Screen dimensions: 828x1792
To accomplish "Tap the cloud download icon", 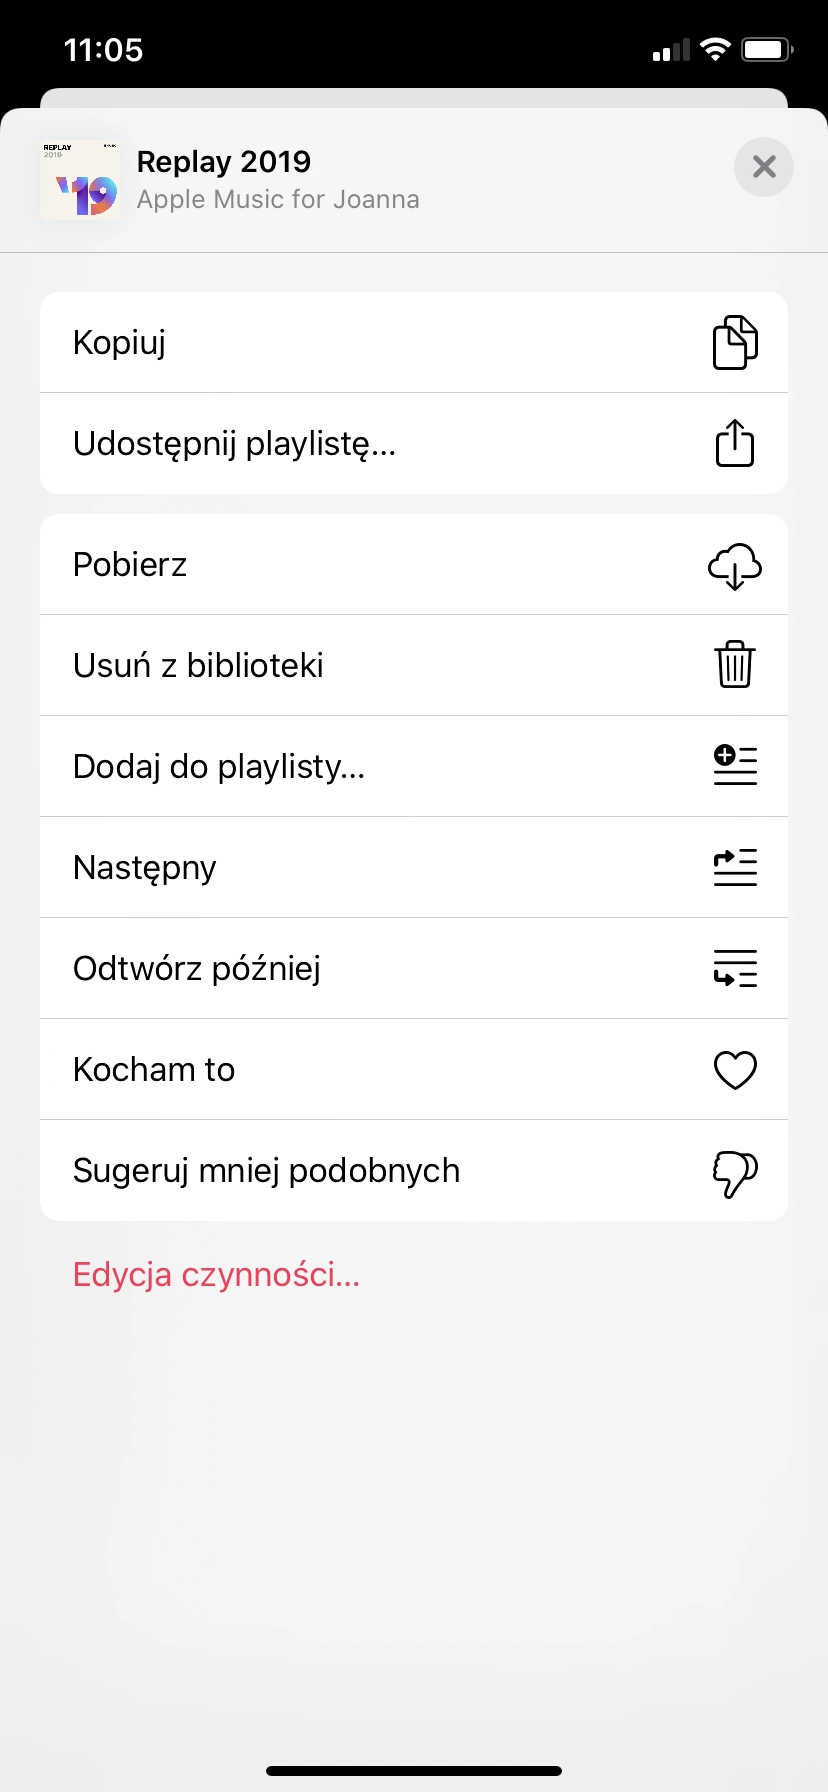I will point(735,565).
